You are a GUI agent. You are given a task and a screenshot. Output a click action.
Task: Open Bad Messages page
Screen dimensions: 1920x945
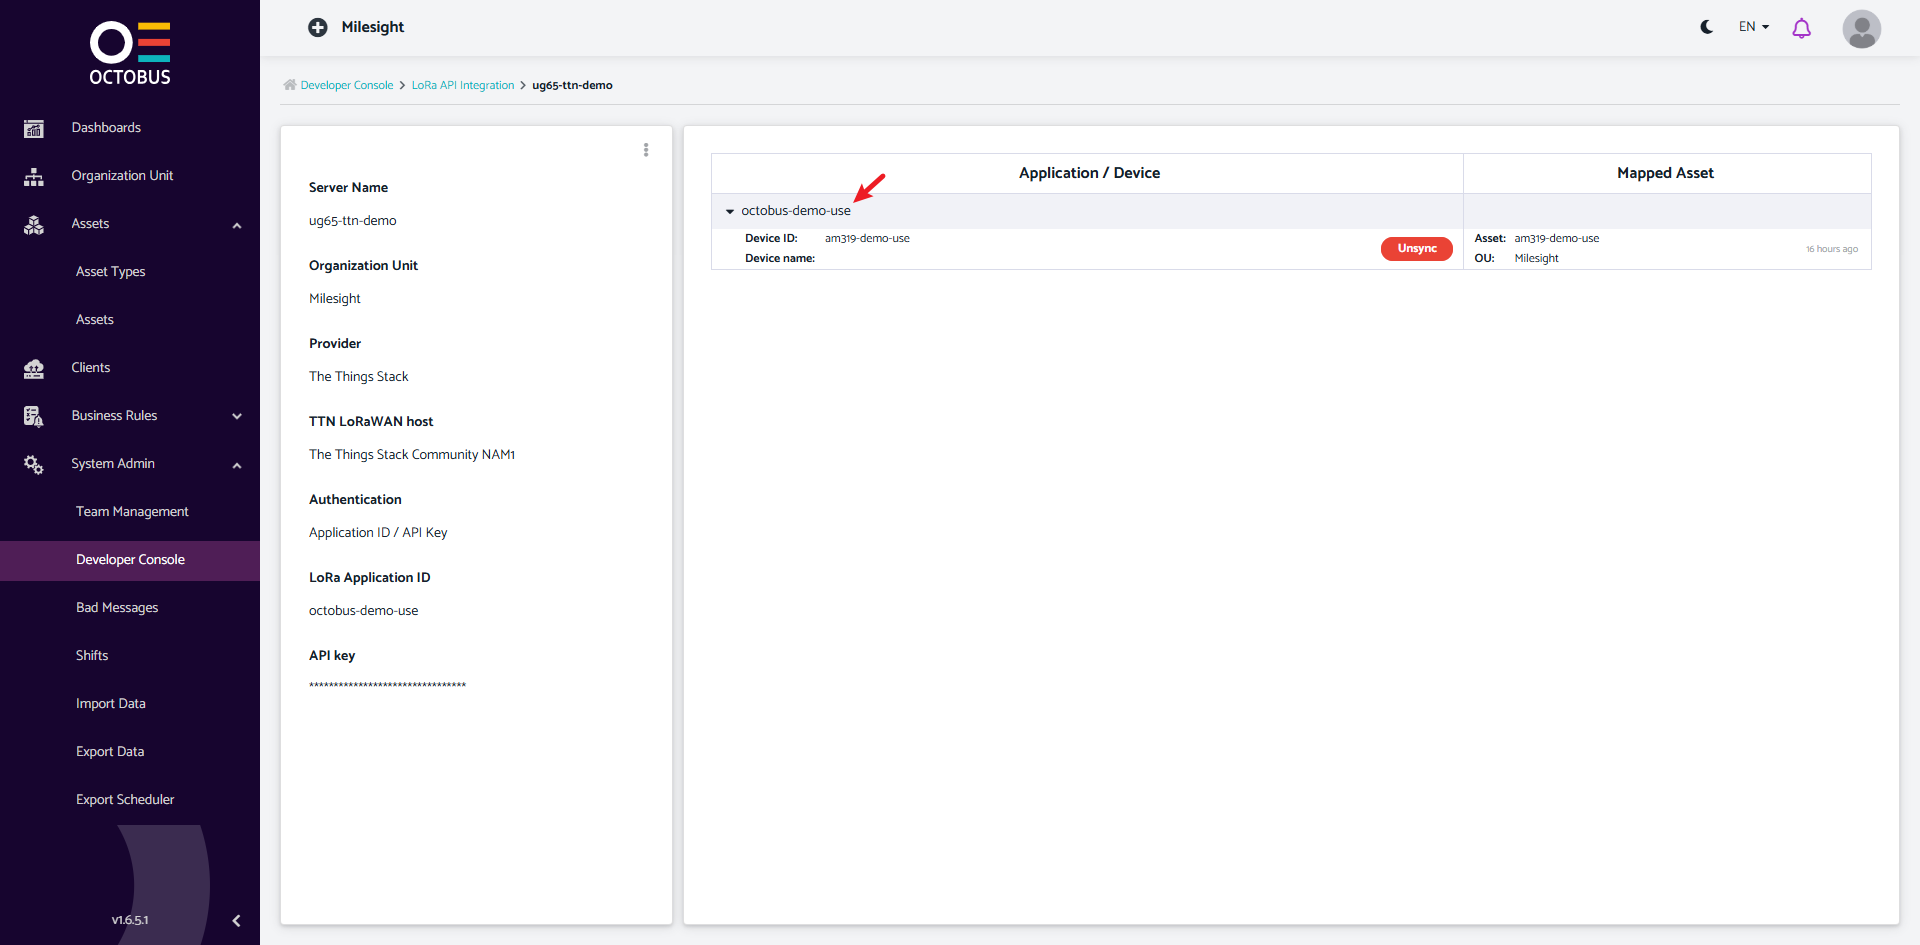pos(117,608)
